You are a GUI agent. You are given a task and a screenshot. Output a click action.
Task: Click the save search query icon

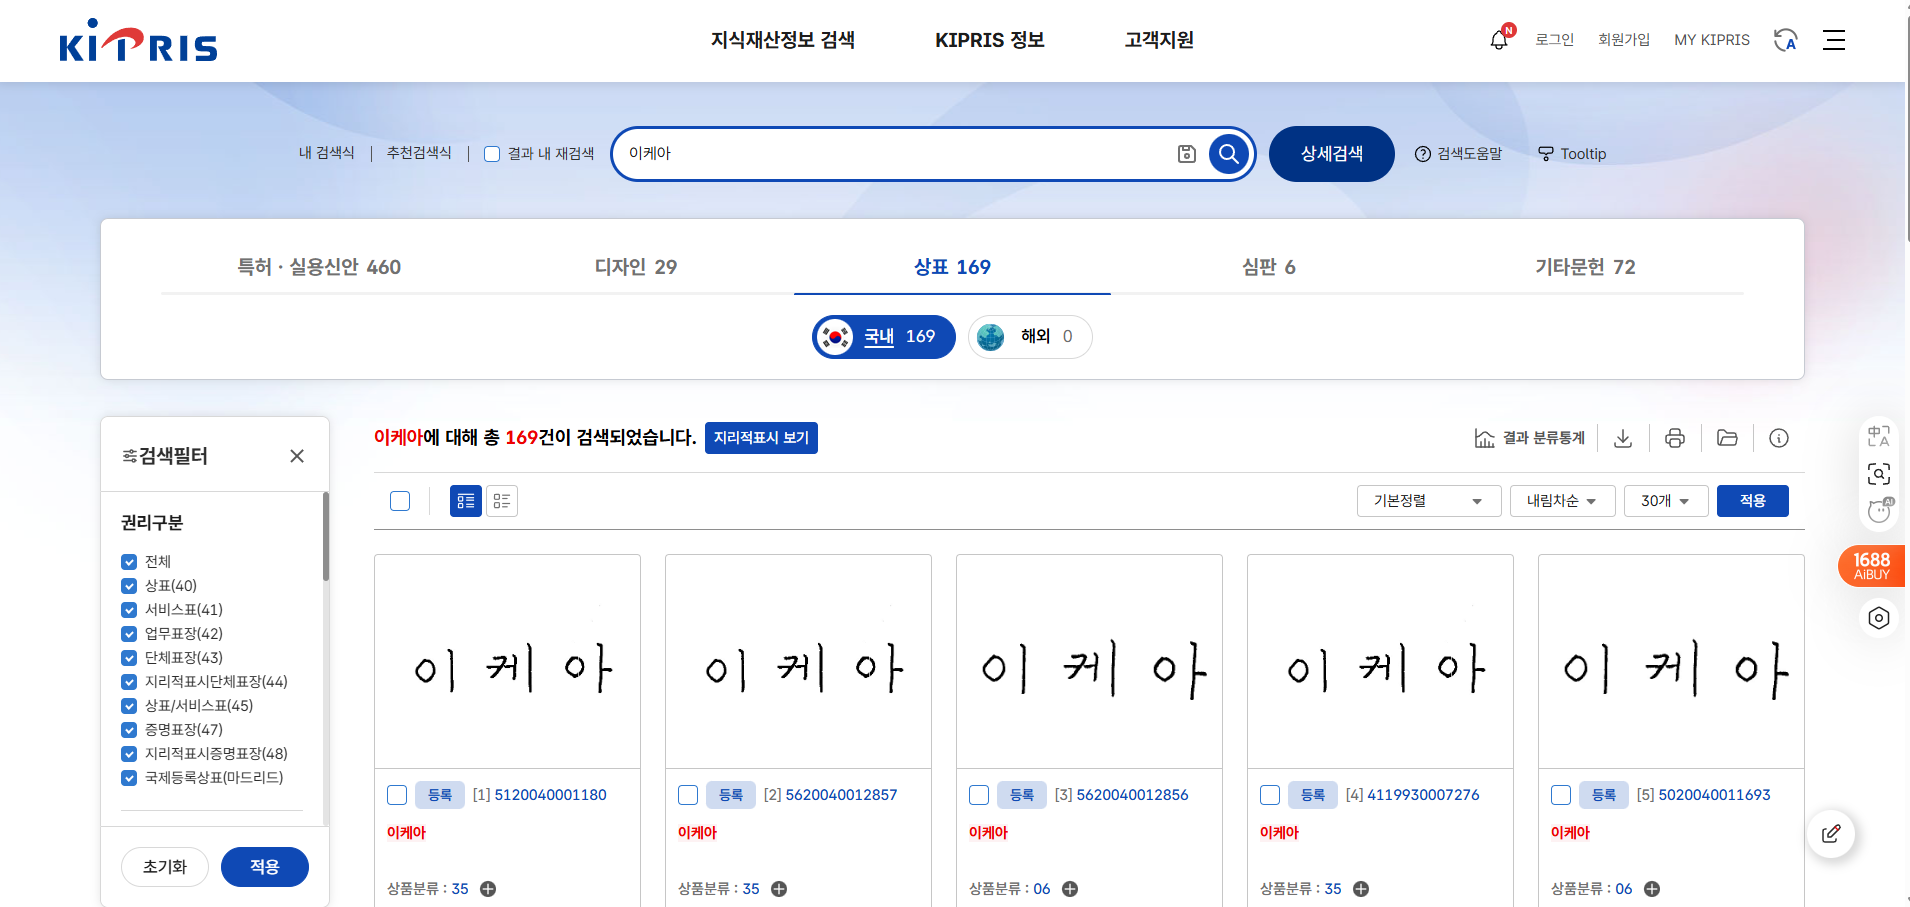(x=1186, y=154)
